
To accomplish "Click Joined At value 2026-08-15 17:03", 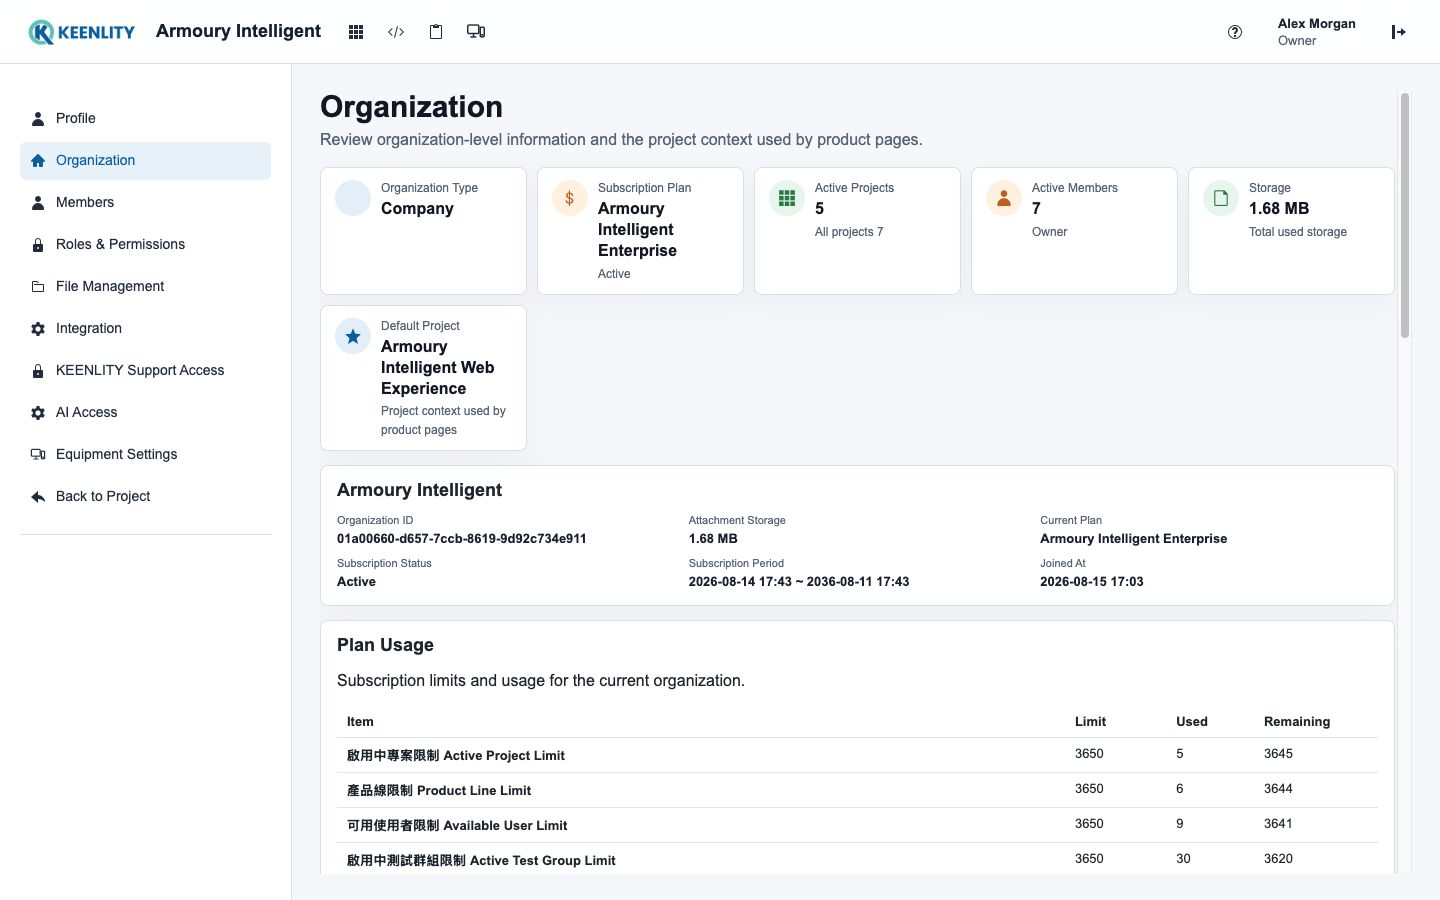I will (x=1091, y=582).
